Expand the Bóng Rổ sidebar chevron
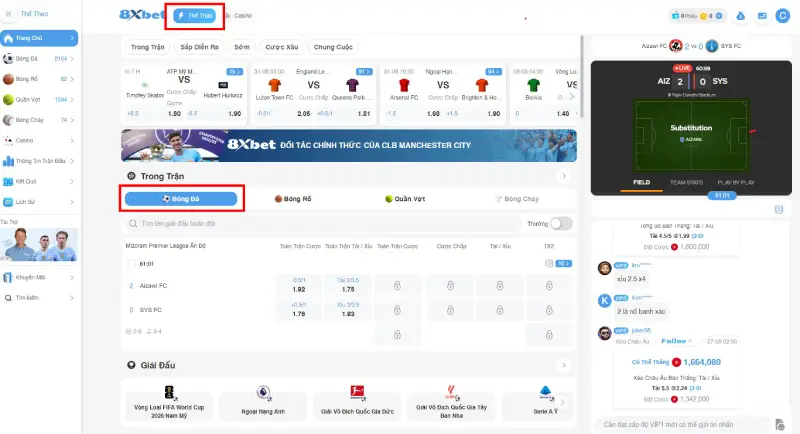The width and height of the screenshot is (800, 434). point(72,79)
